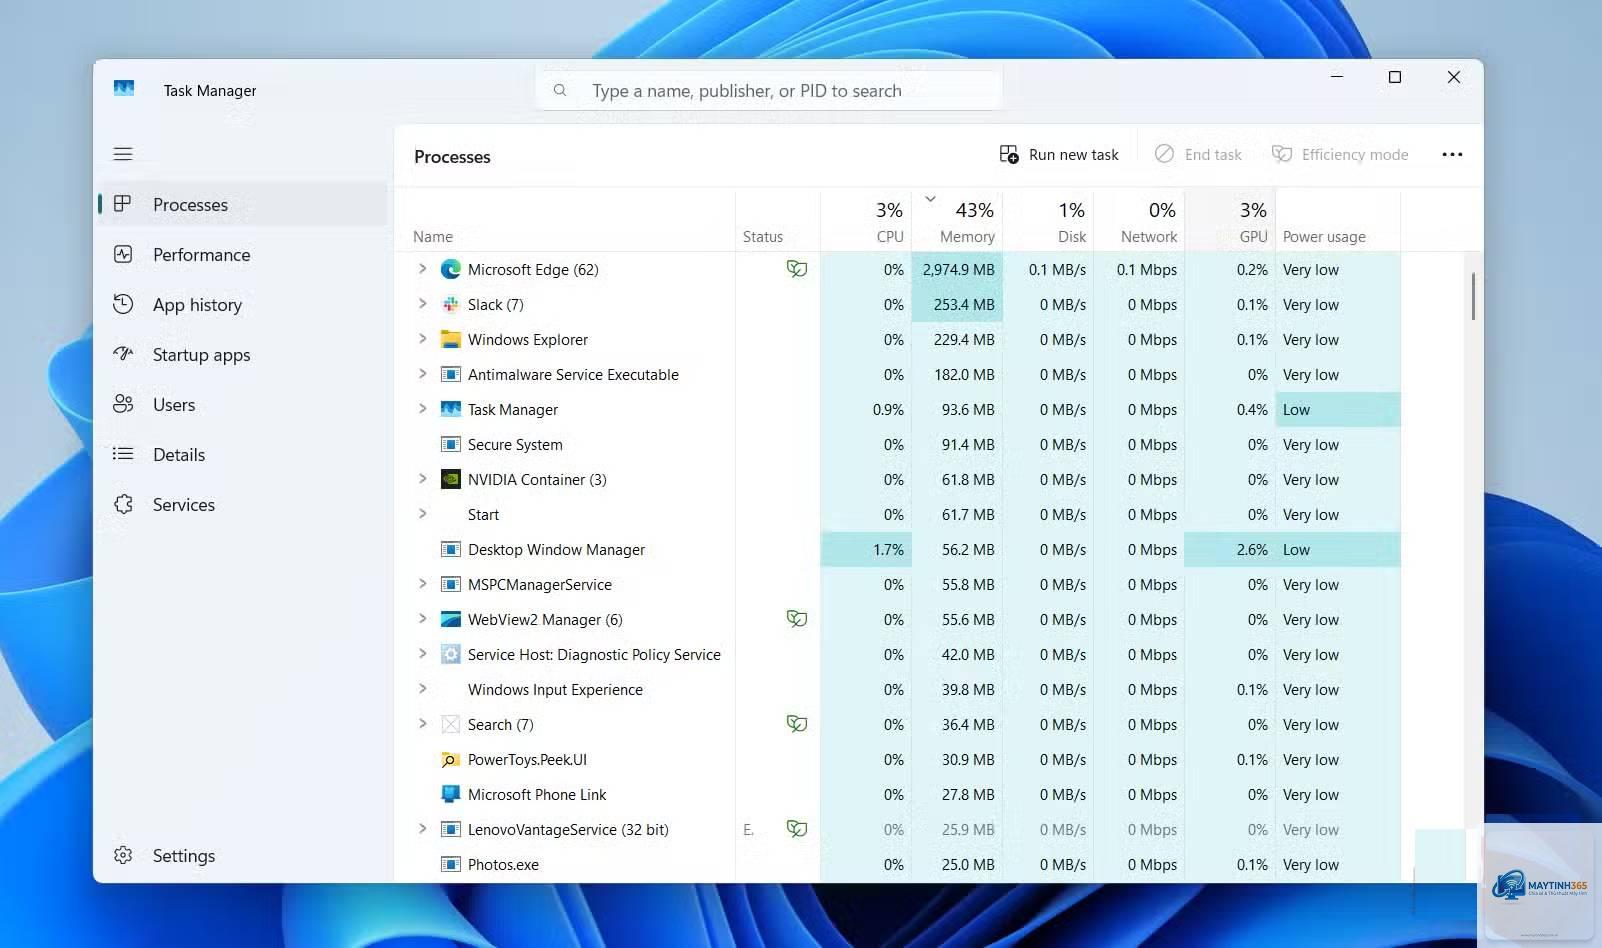Screen dimensions: 1602x948
Task: Click the Desktop Window Manager icon
Action: point(451,549)
